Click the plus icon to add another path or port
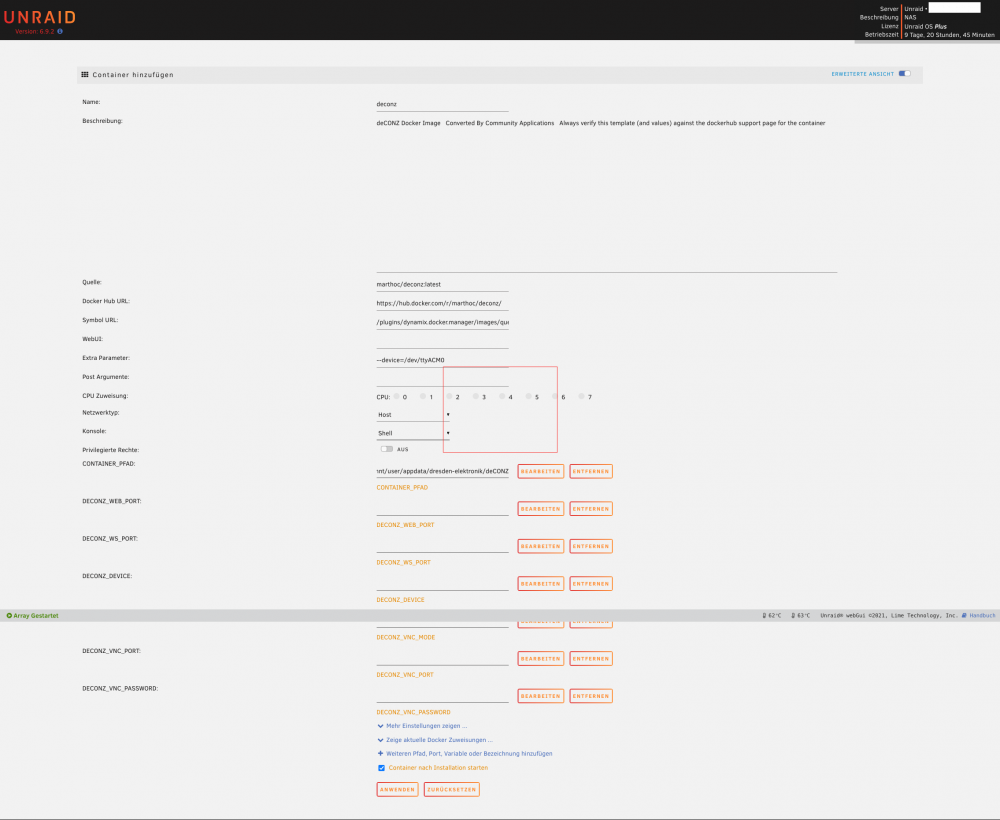1000x820 pixels. point(381,753)
